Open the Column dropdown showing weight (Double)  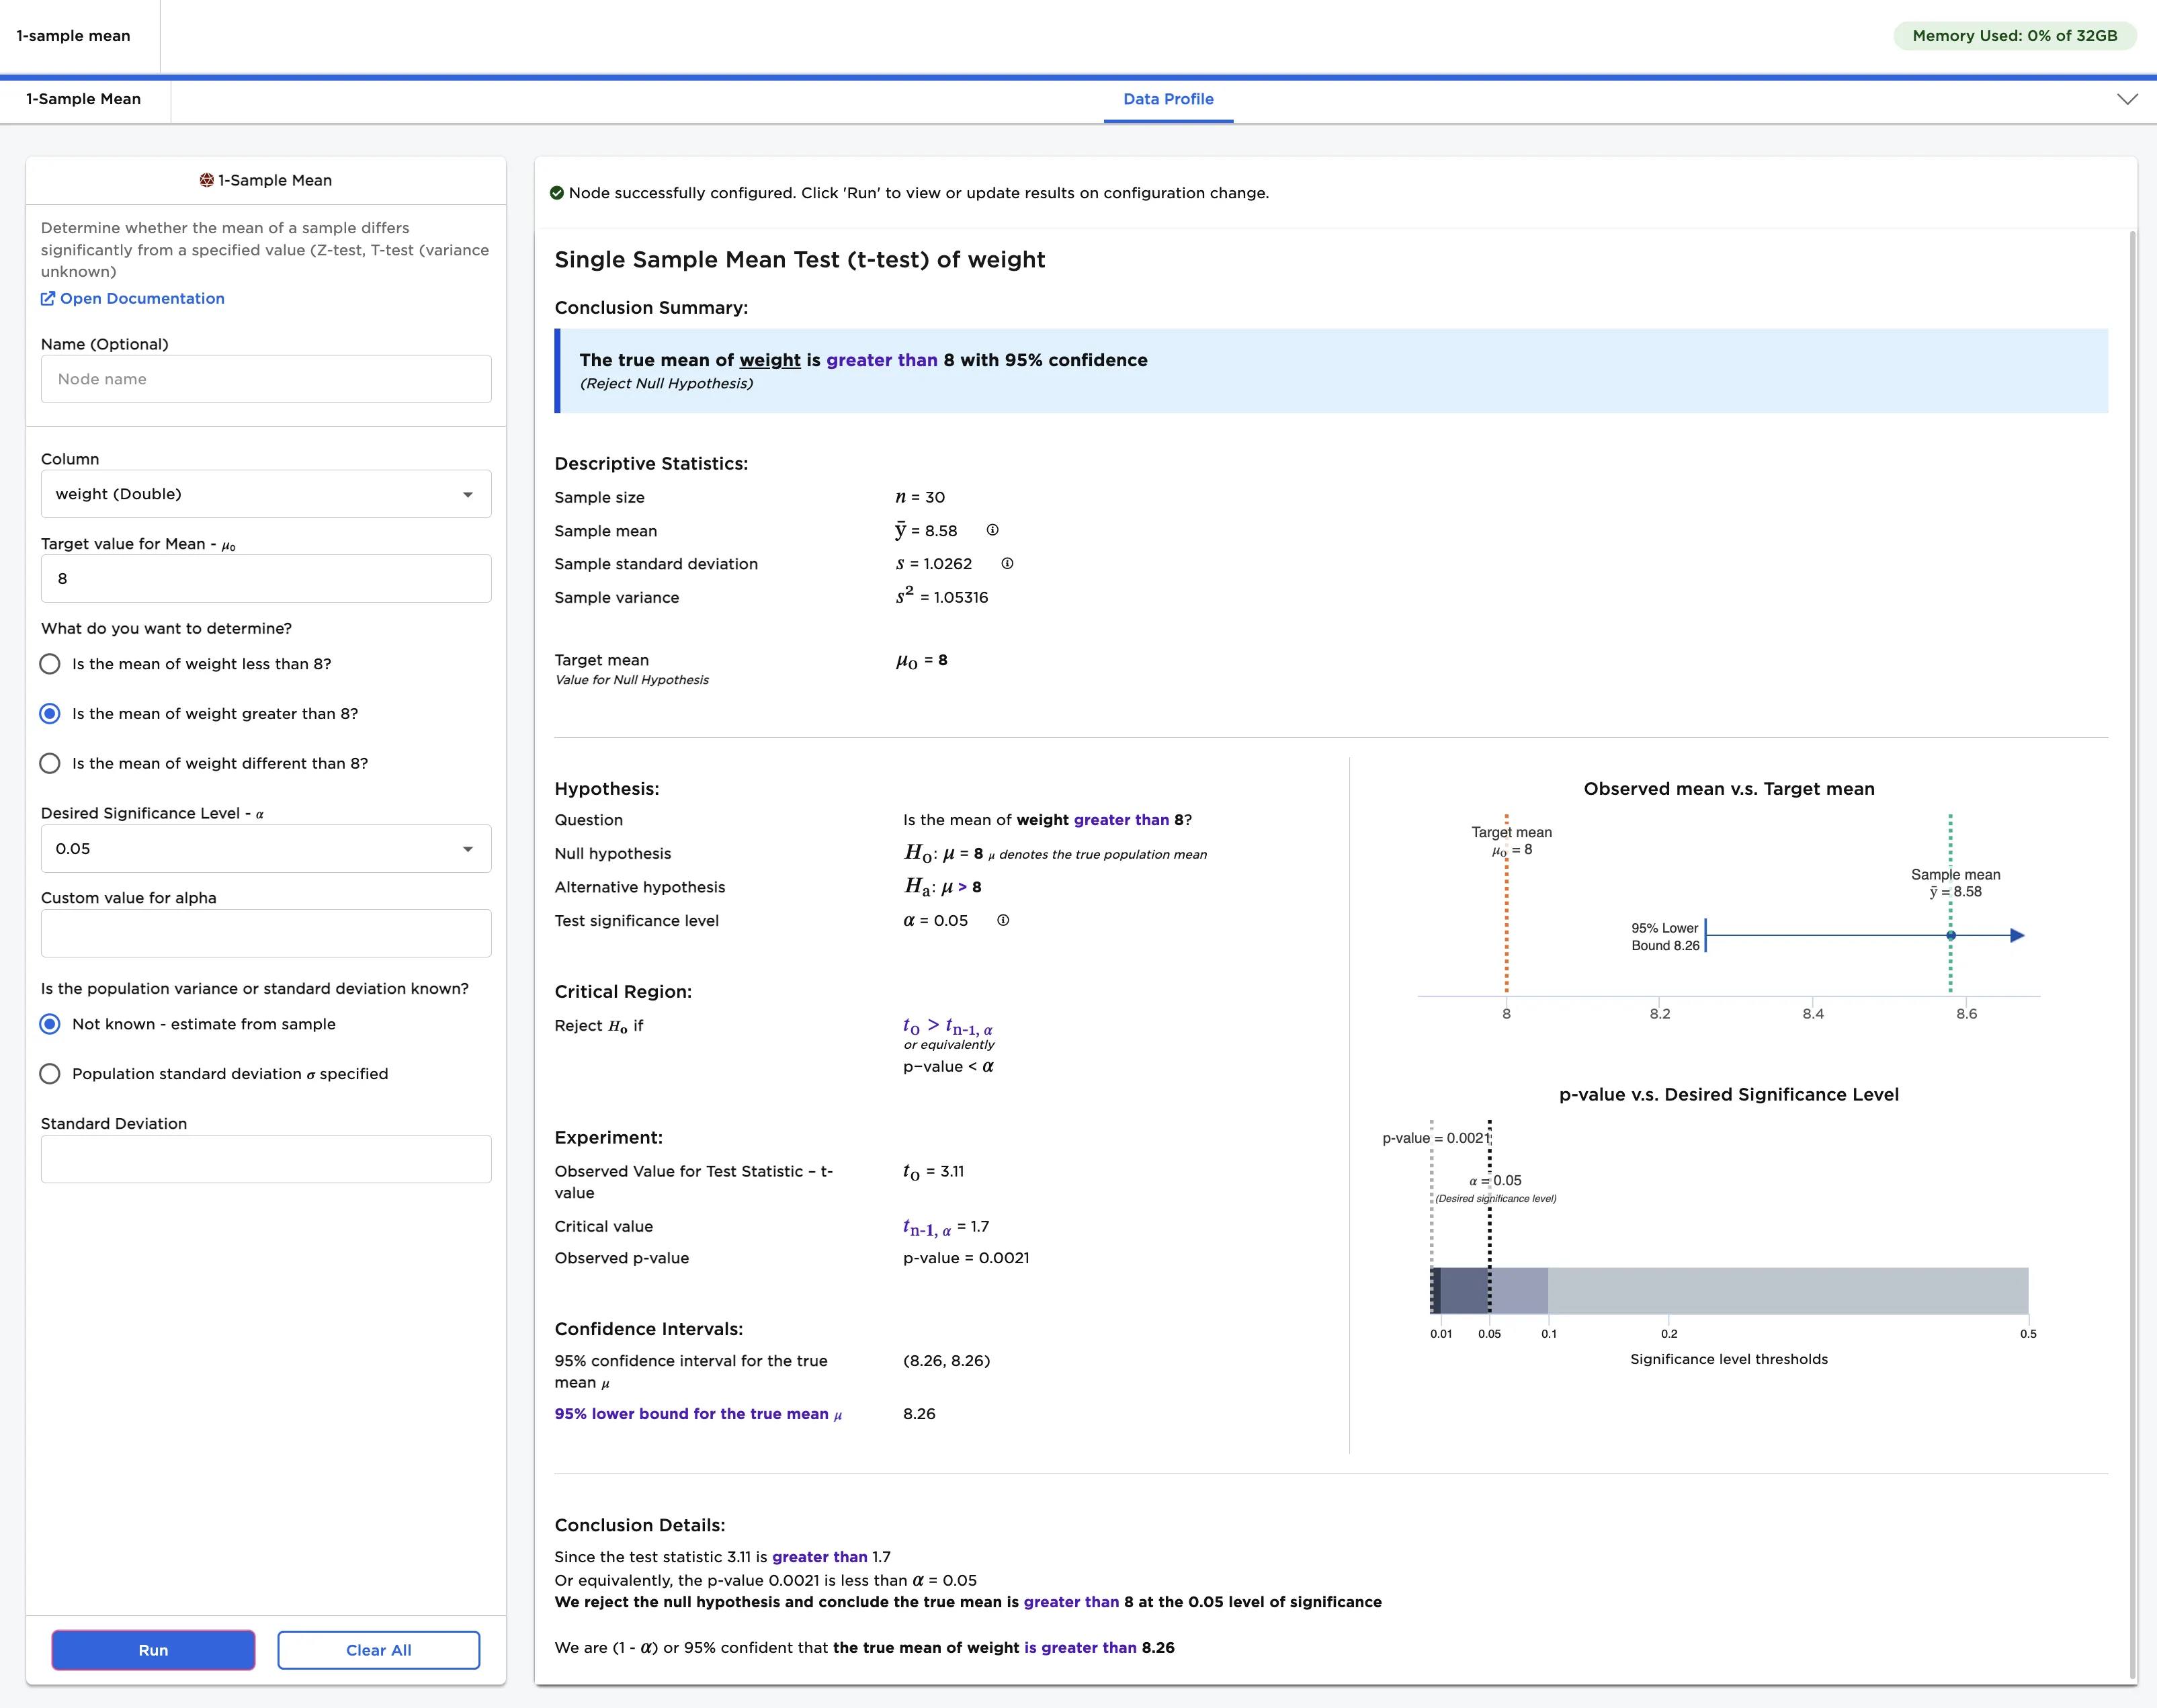pos(266,494)
